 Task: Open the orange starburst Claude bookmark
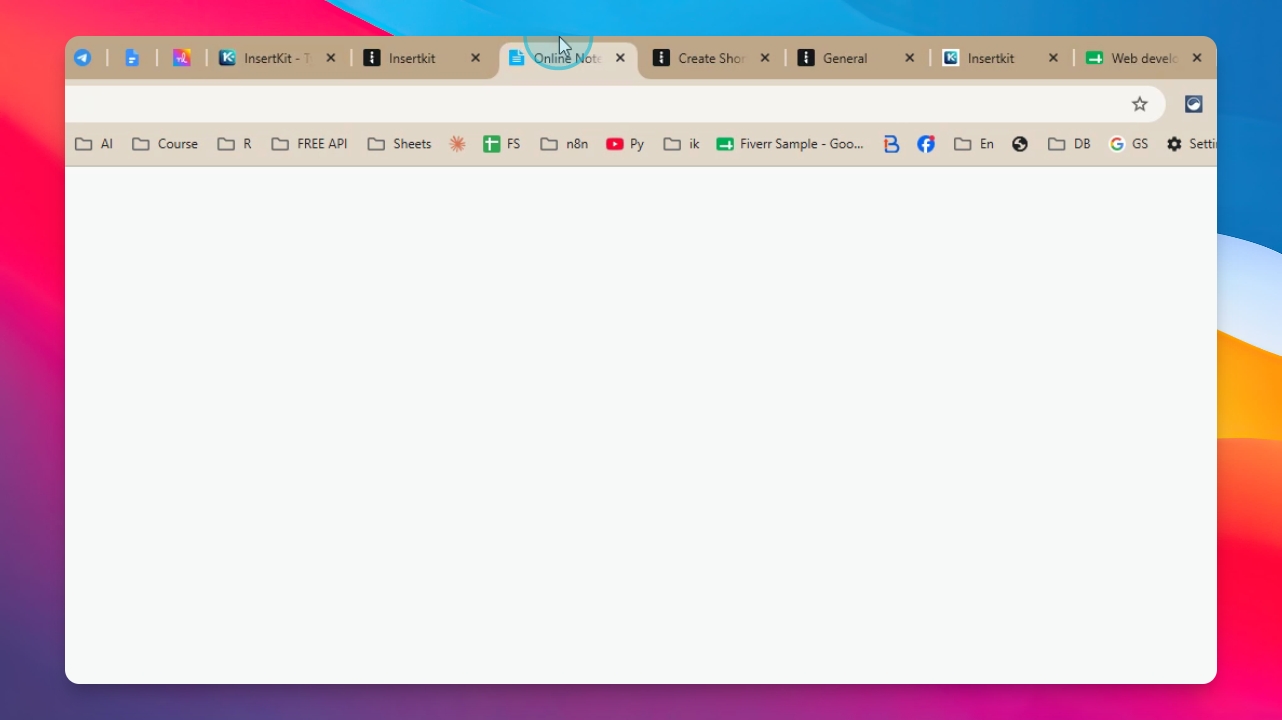point(457,144)
